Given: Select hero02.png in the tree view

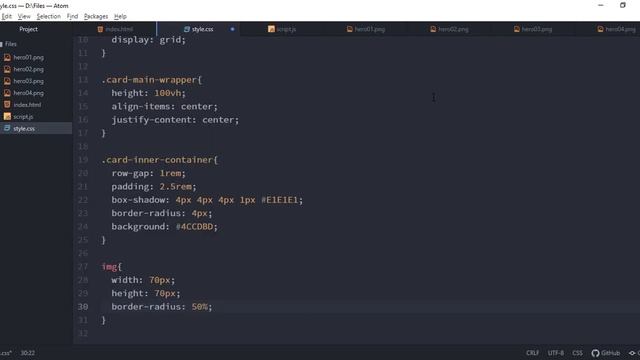Looking at the screenshot, I should coord(28,69).
